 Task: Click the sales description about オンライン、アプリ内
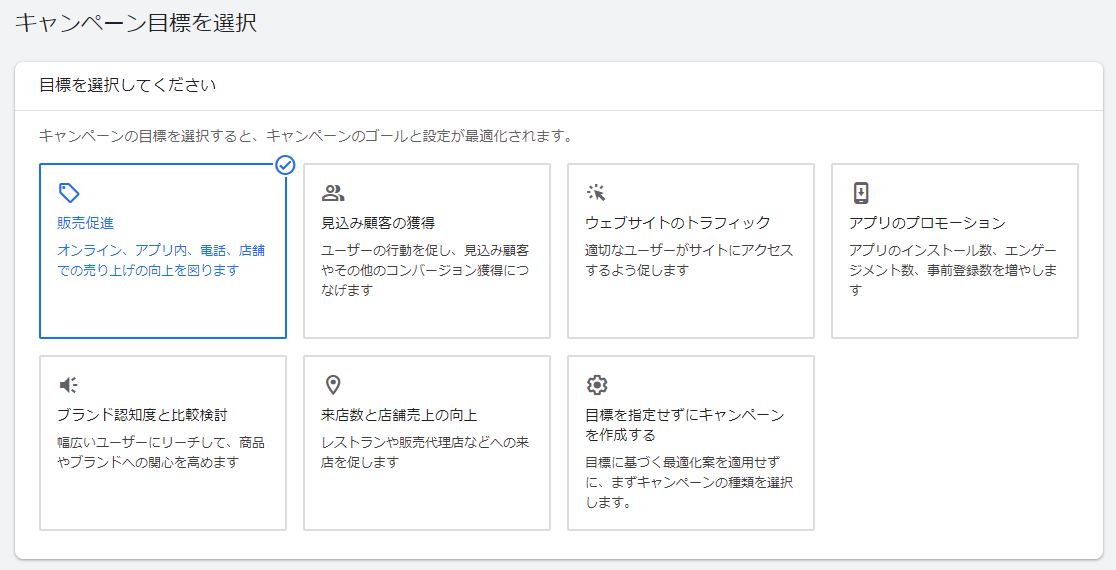[161, 260]
